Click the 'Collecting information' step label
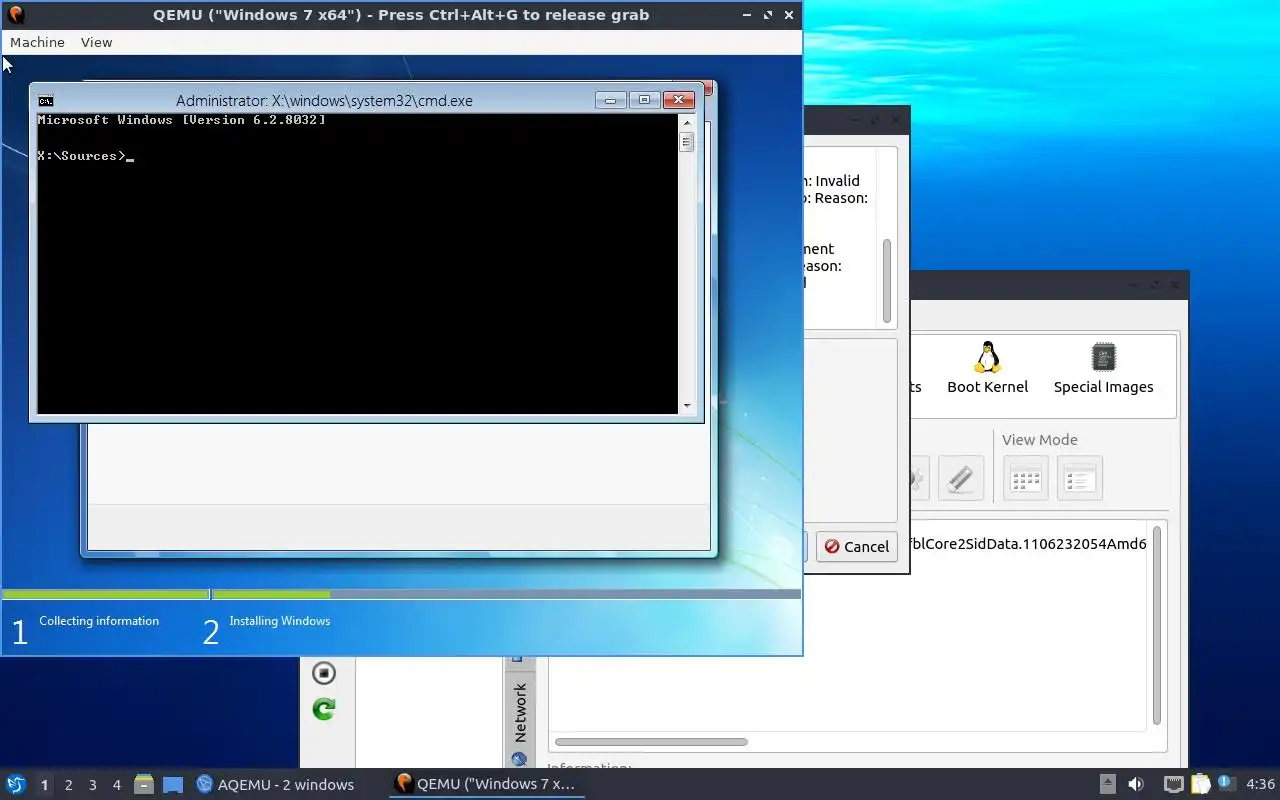The width and height of the screenshot is (1280, 800). point(99,621)
